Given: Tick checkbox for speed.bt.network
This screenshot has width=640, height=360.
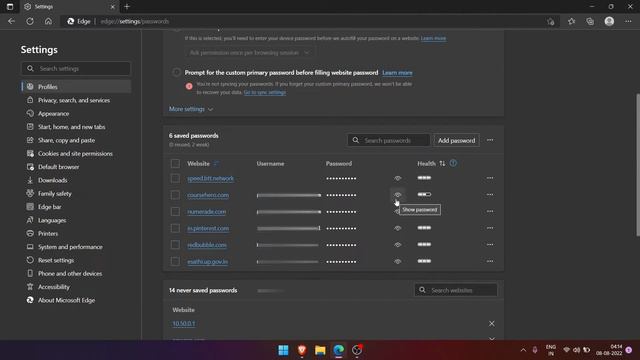Looking at the screenshot, I should click(x=175, y=178).
